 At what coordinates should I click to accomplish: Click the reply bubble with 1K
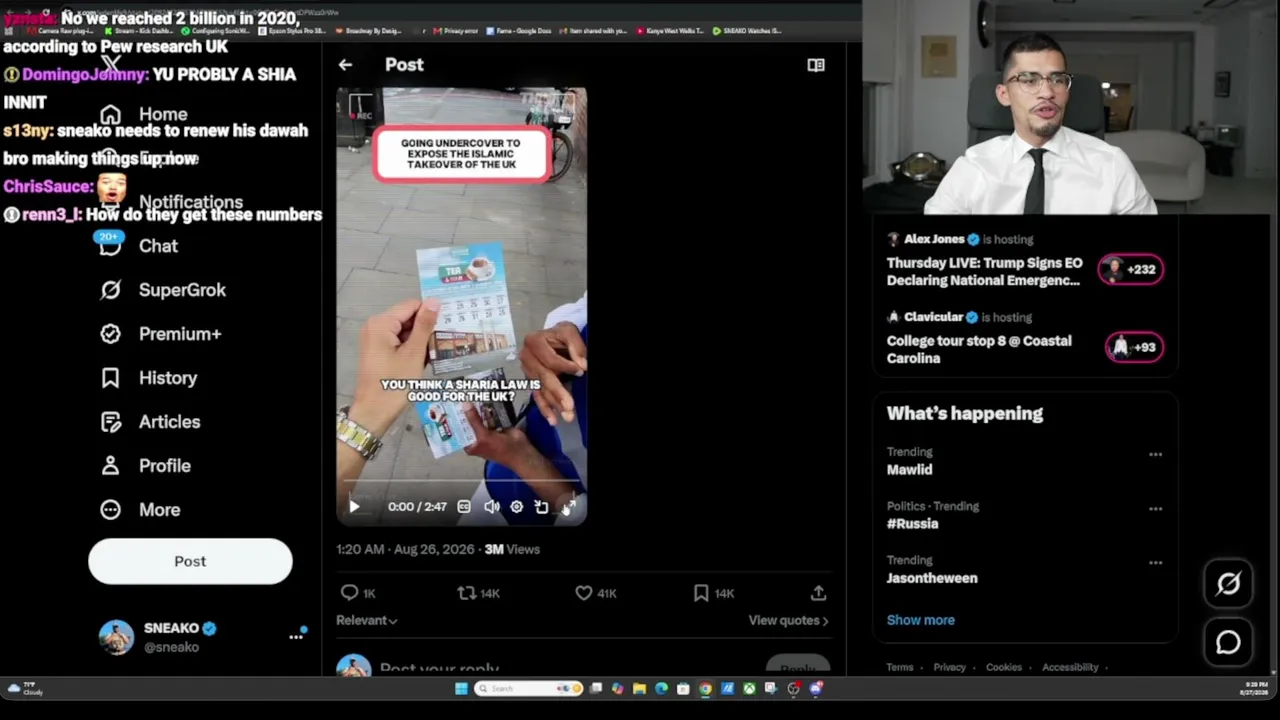[x=358, y=593]
